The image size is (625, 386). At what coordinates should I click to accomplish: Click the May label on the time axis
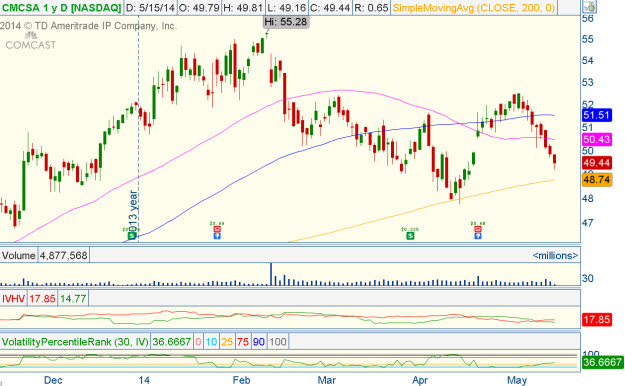(x=517, y=380)
